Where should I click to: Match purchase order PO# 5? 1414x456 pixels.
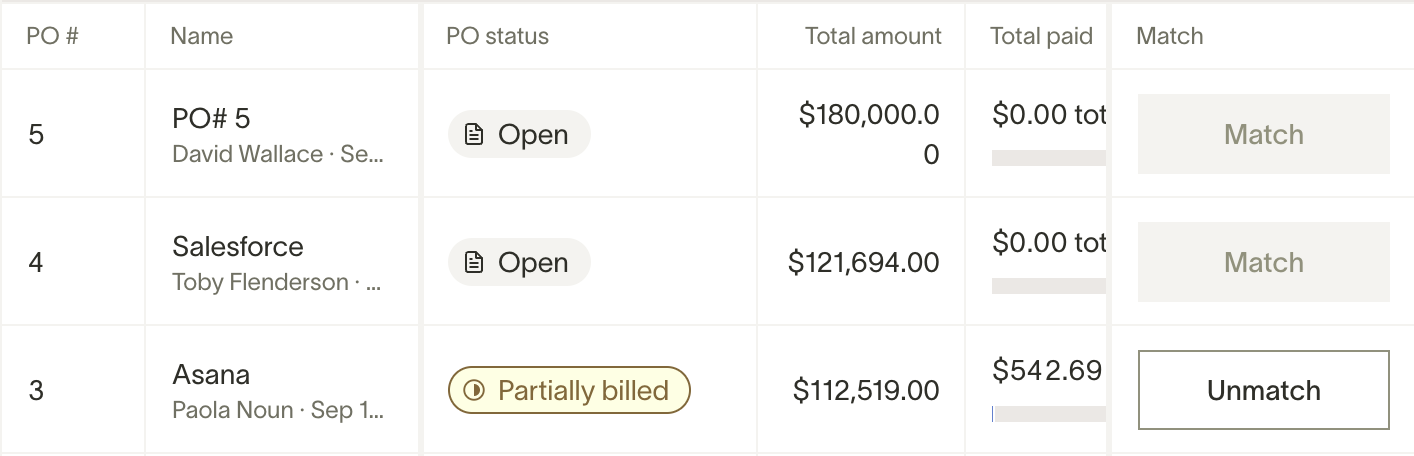[1264, 134]
